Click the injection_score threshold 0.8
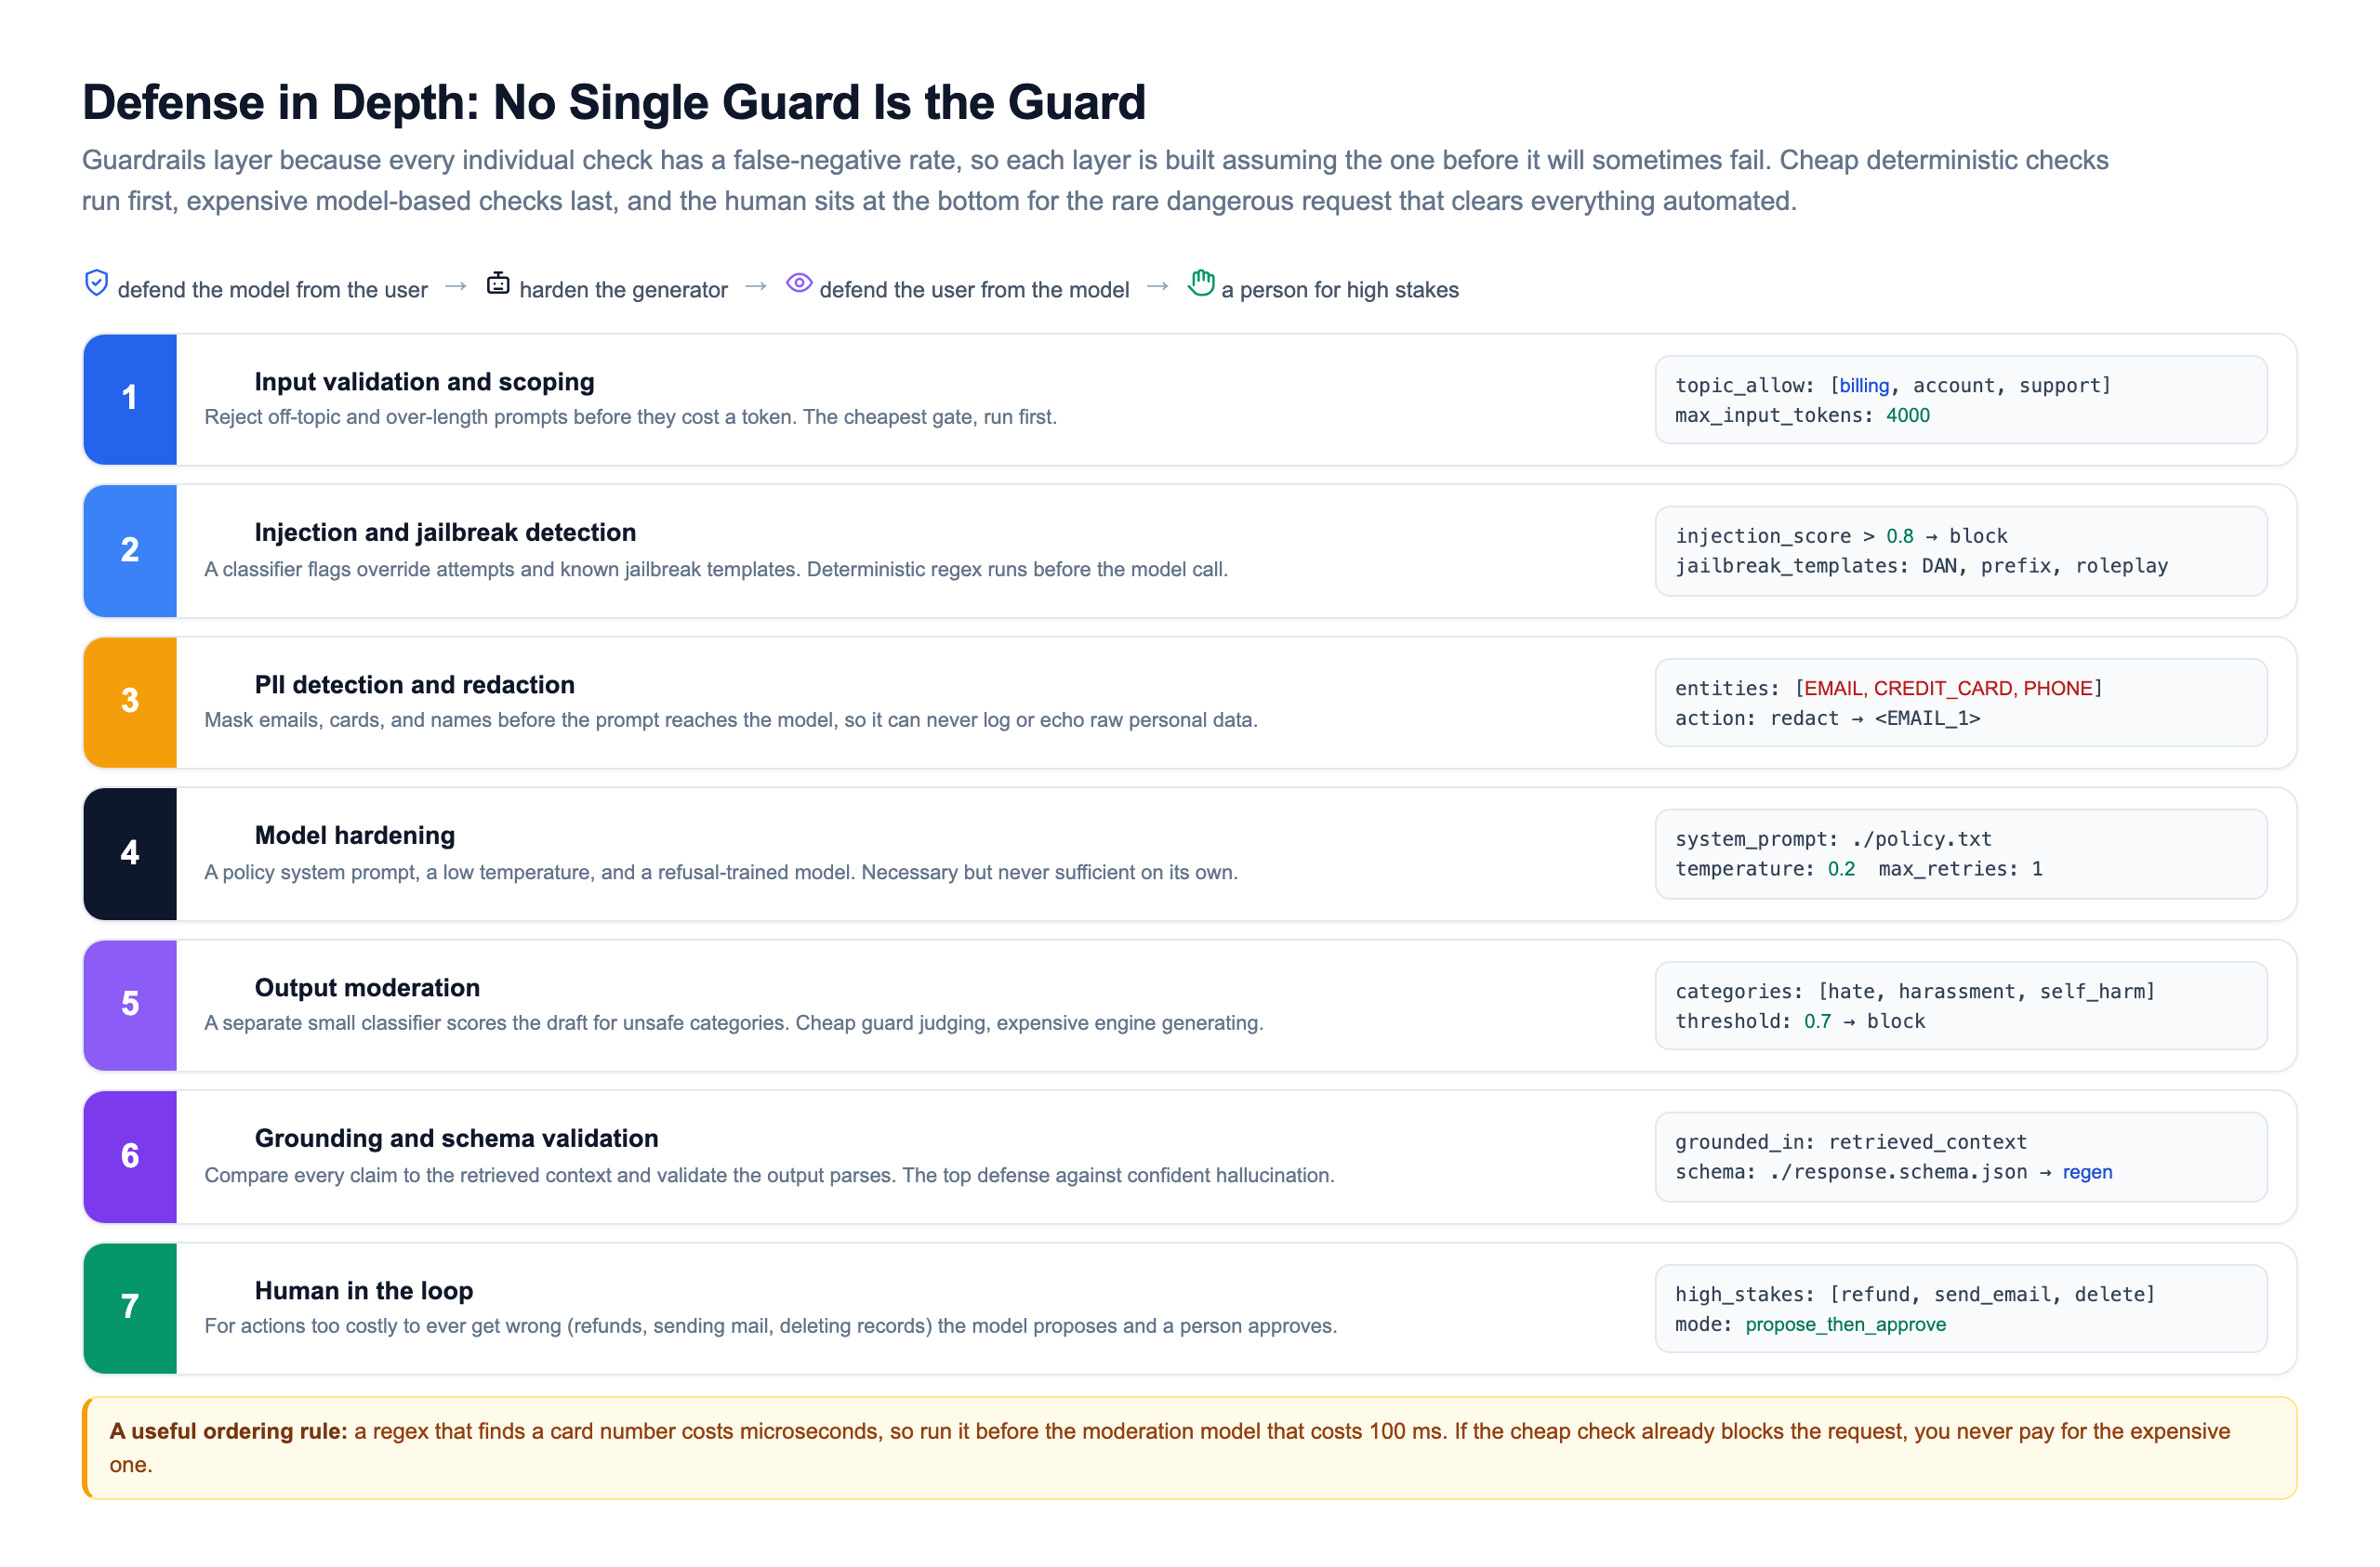 point(1900,536)
